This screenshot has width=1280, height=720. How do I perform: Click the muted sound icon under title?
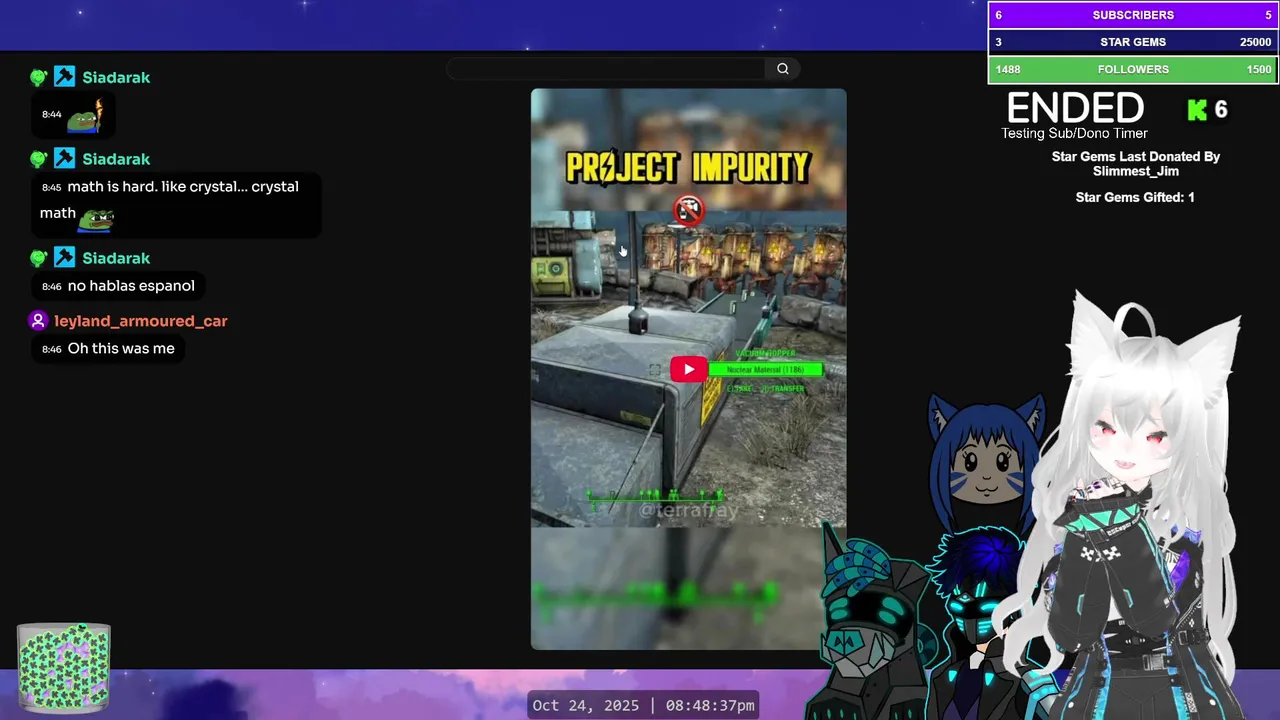coord(688,210)
